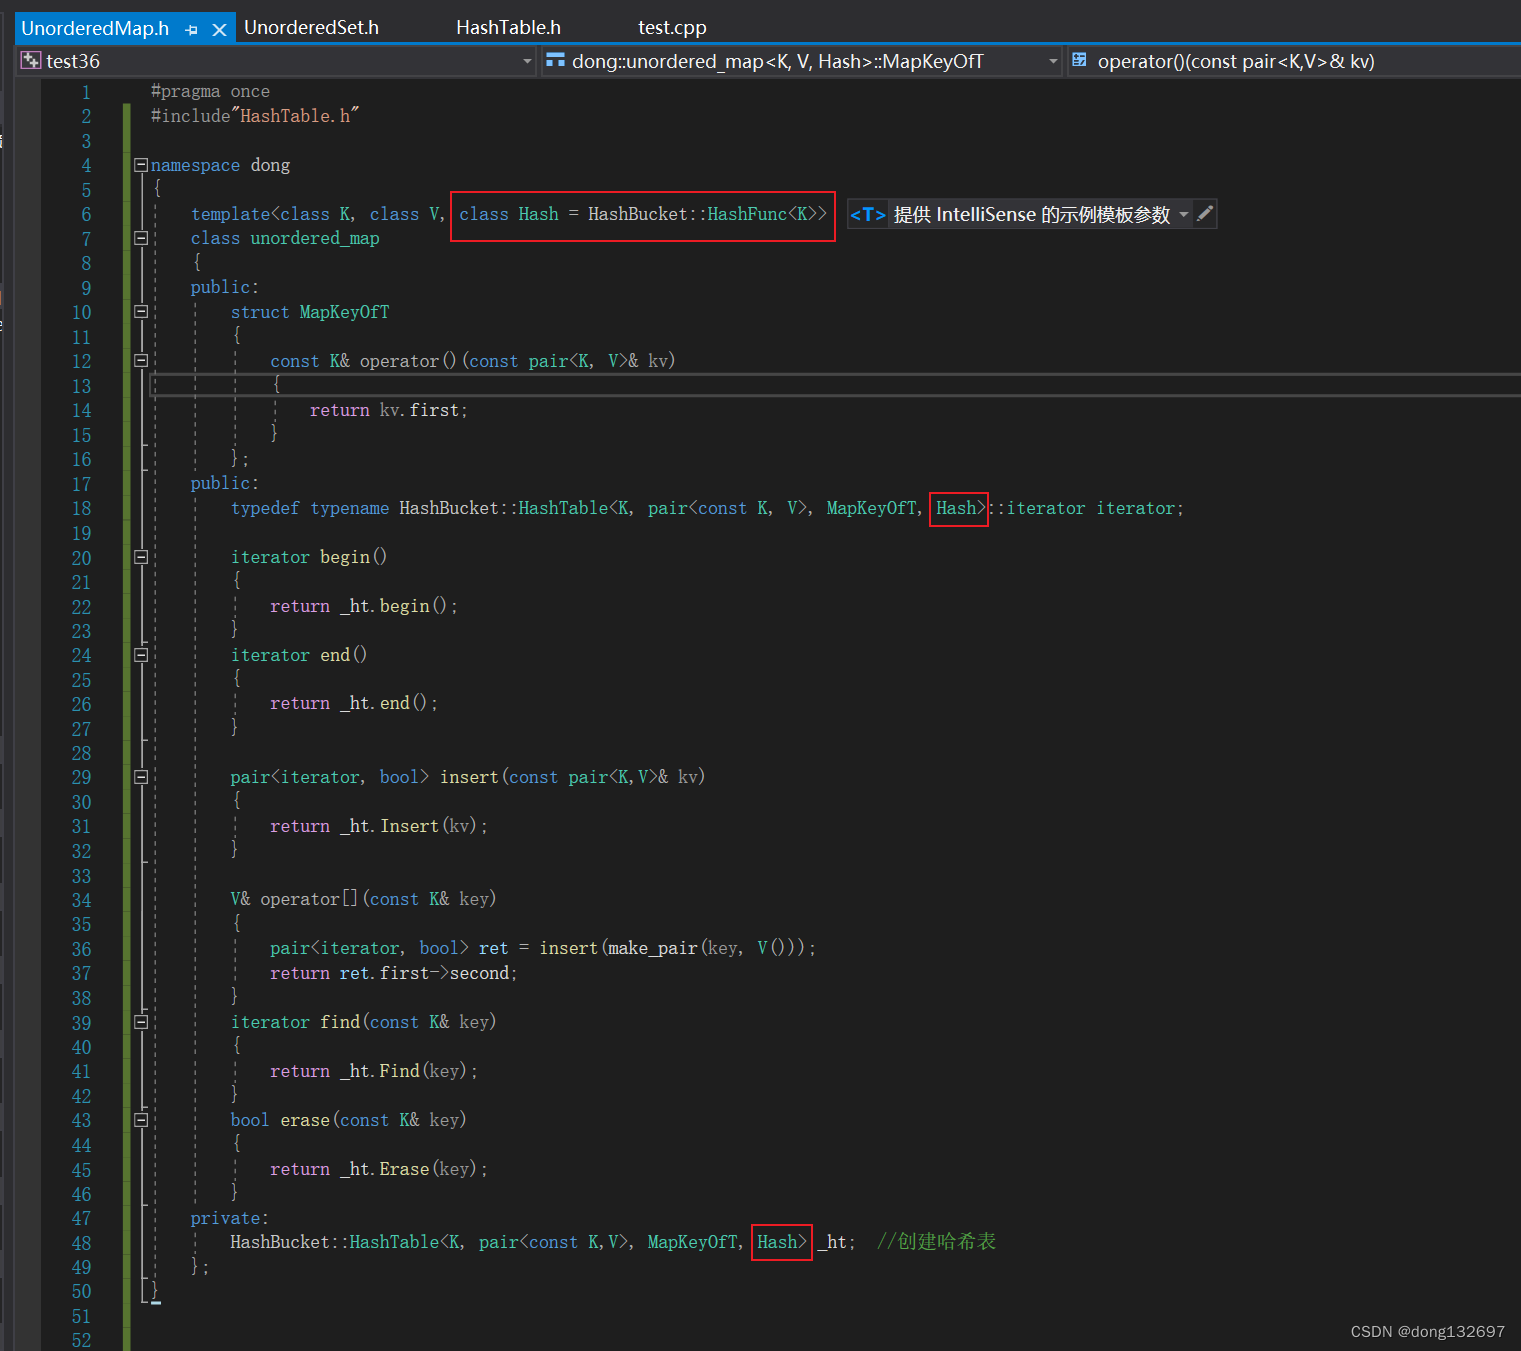The image size is (1521, 1351).
Task: Collapse the operator() function on line 12
Action: click(x=141, y=361)
